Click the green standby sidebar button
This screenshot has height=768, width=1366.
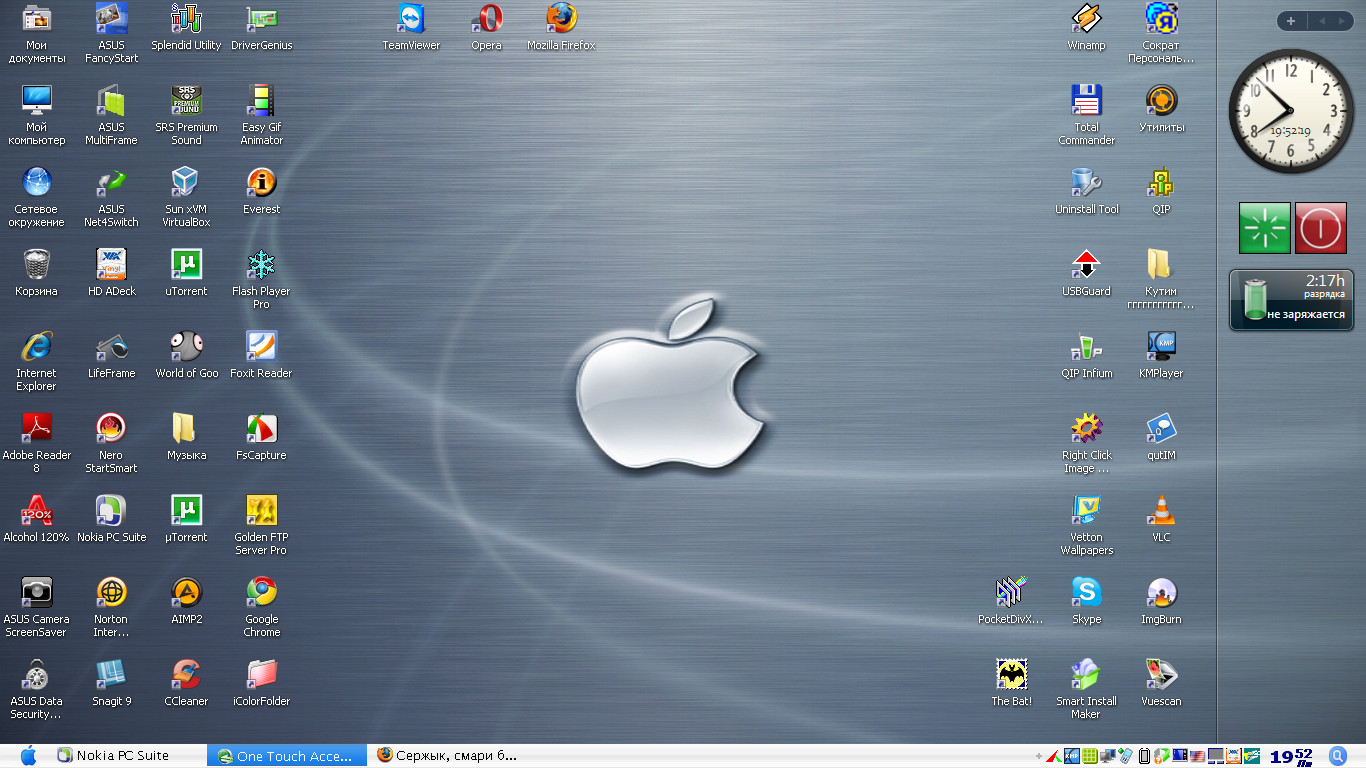click(1265, 228)
